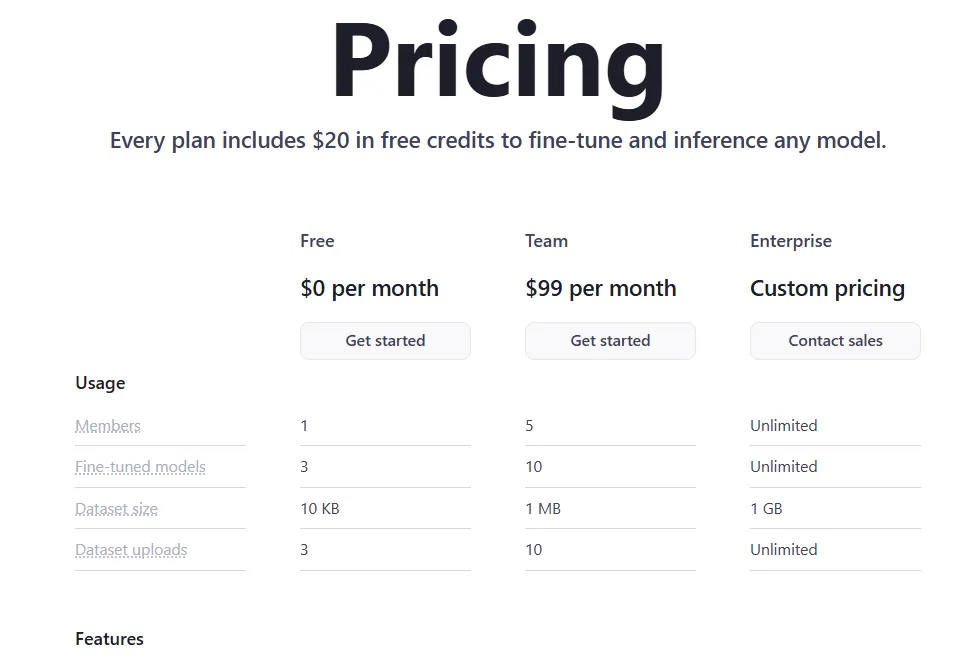Click the $0 per month price
962x658 pixels.
coord(369,288)
